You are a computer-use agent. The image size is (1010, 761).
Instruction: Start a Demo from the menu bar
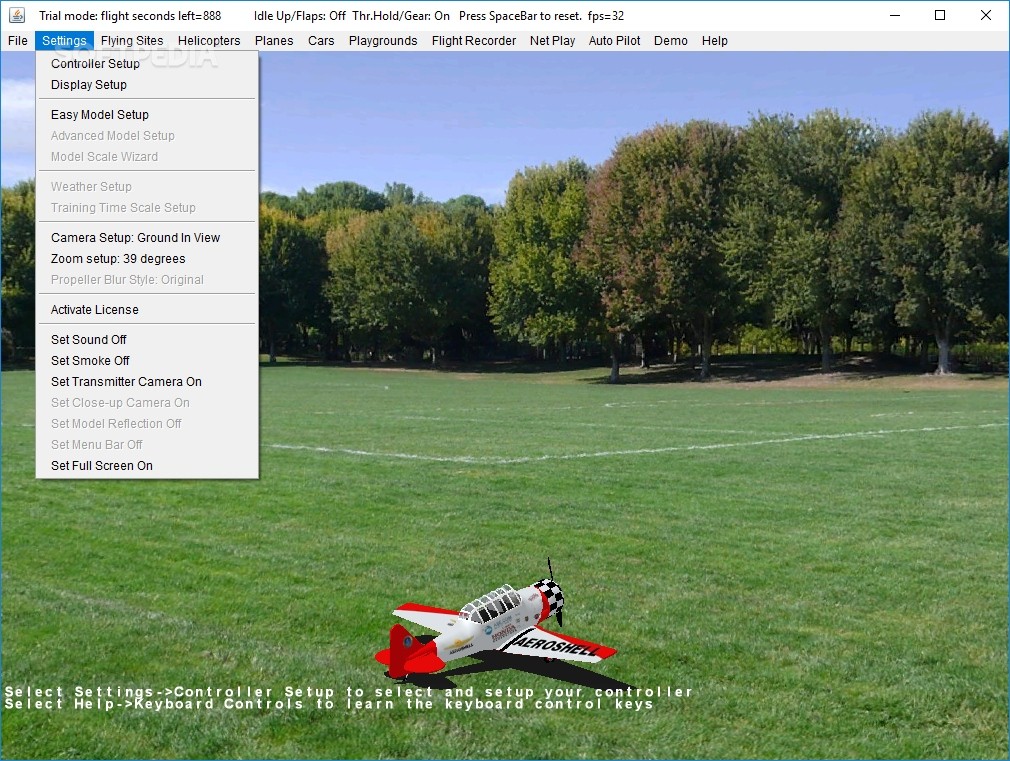coord(670,41)
